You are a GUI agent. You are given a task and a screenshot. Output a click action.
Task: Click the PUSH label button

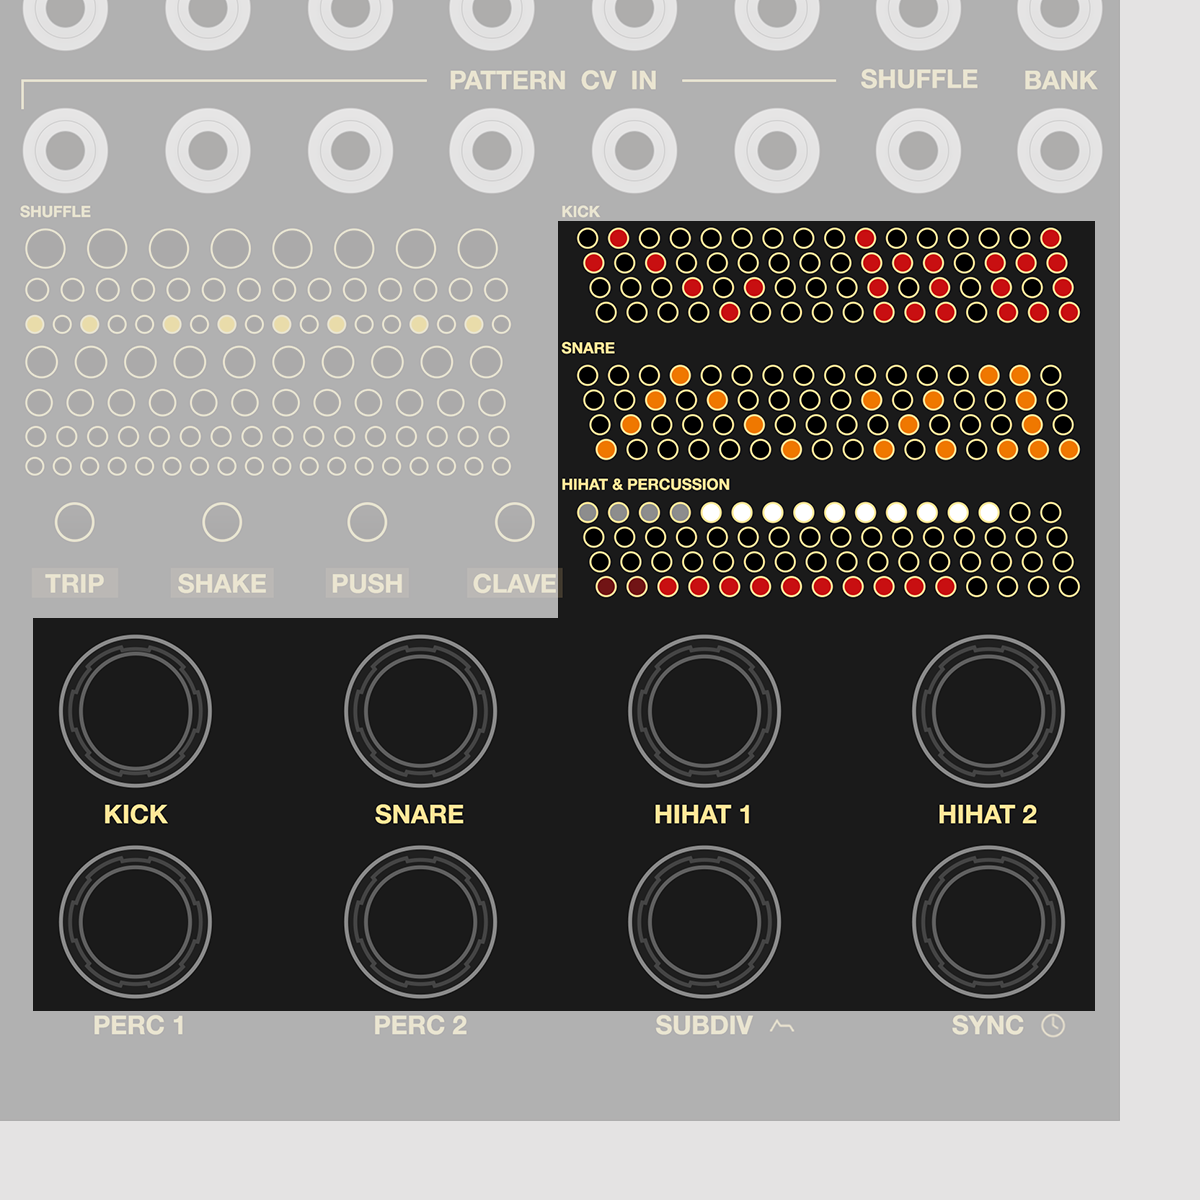367,583
